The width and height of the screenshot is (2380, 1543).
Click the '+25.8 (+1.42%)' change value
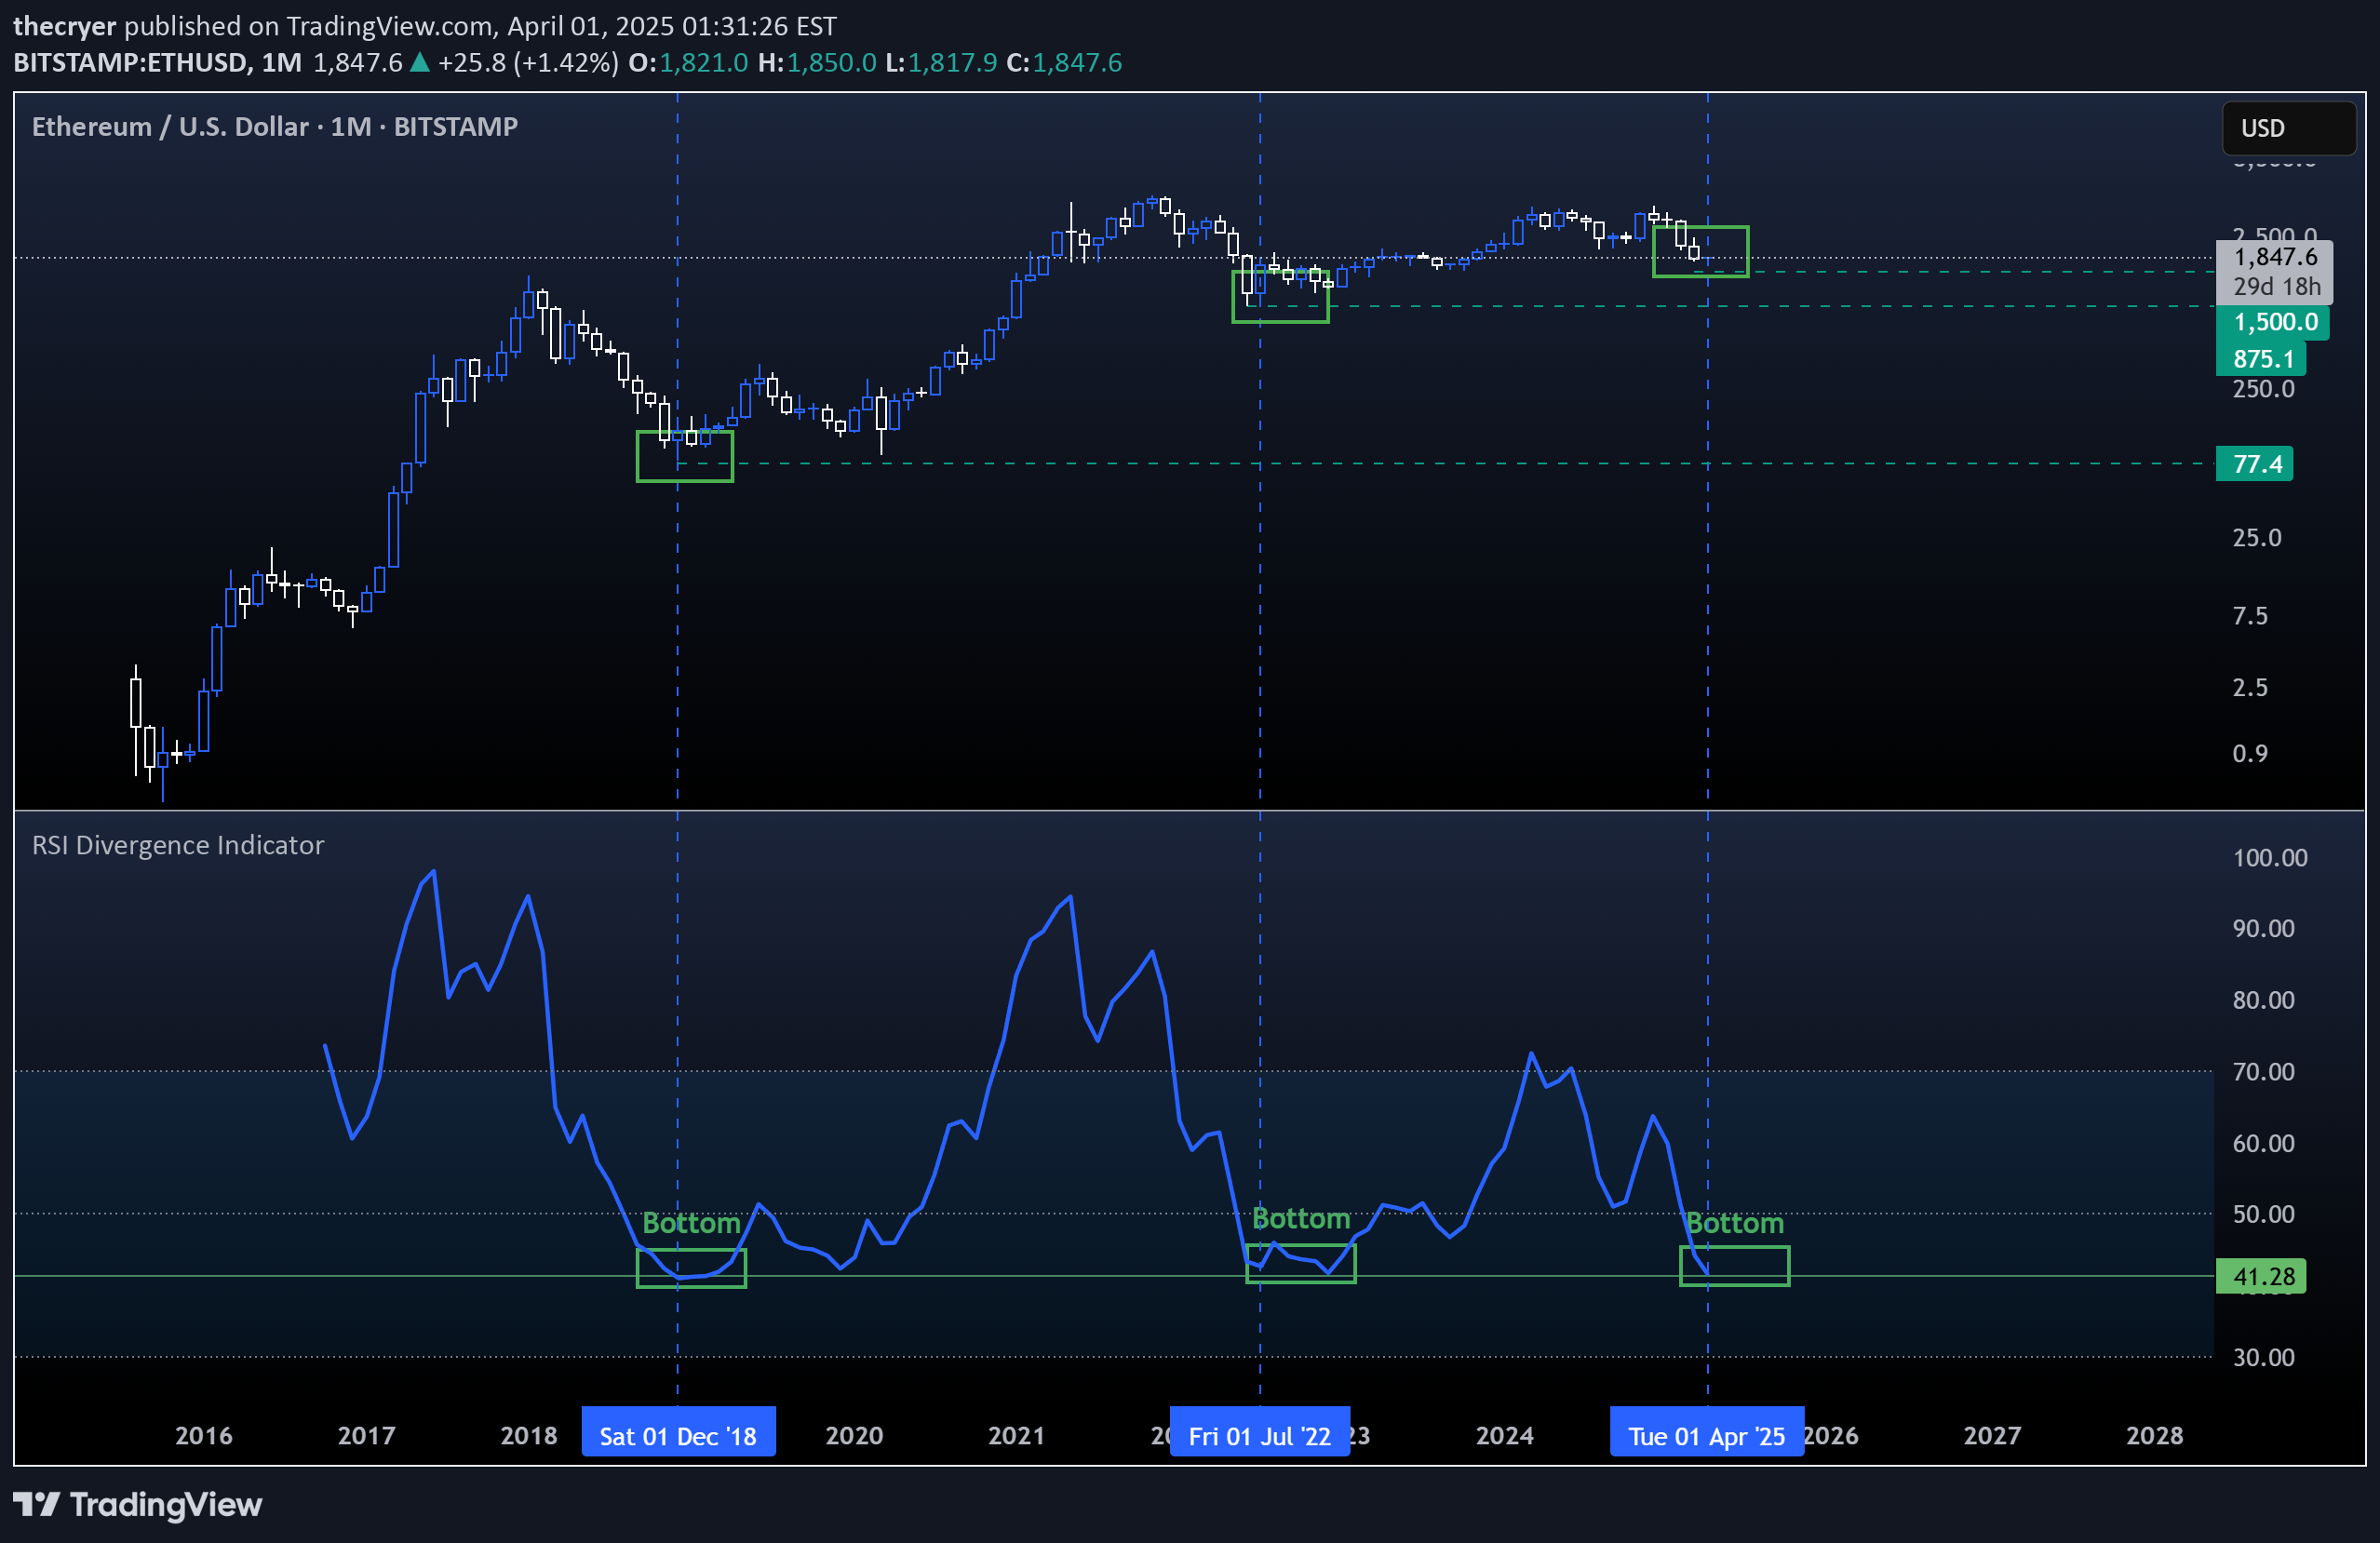pos(528,63)
